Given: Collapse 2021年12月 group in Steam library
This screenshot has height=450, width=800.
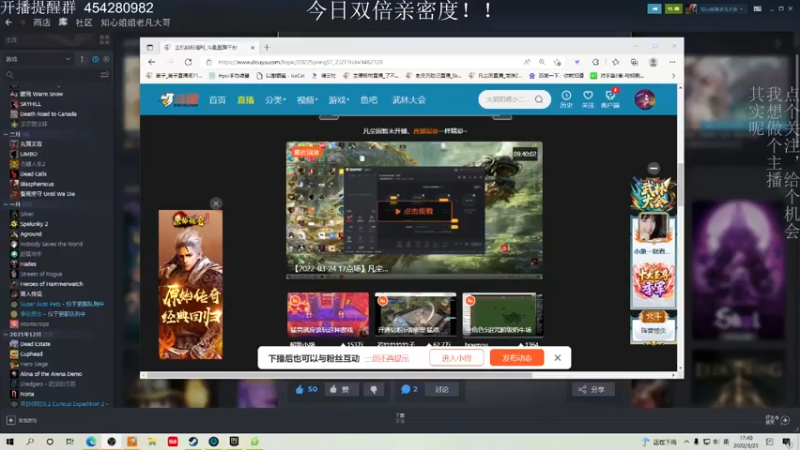Looking at the screenshot, I should point(6,334).
